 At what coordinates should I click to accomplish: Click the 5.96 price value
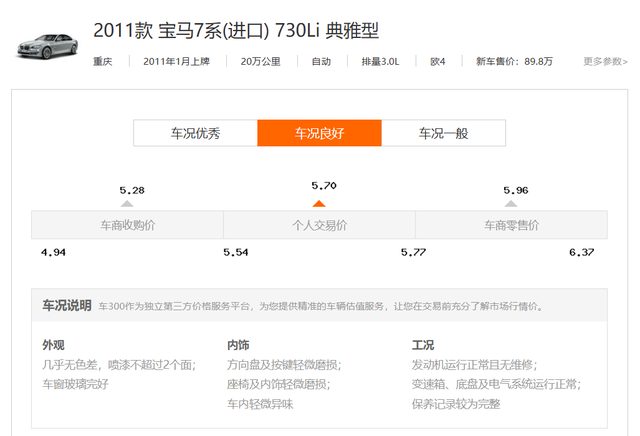click(x=516, y=190)
